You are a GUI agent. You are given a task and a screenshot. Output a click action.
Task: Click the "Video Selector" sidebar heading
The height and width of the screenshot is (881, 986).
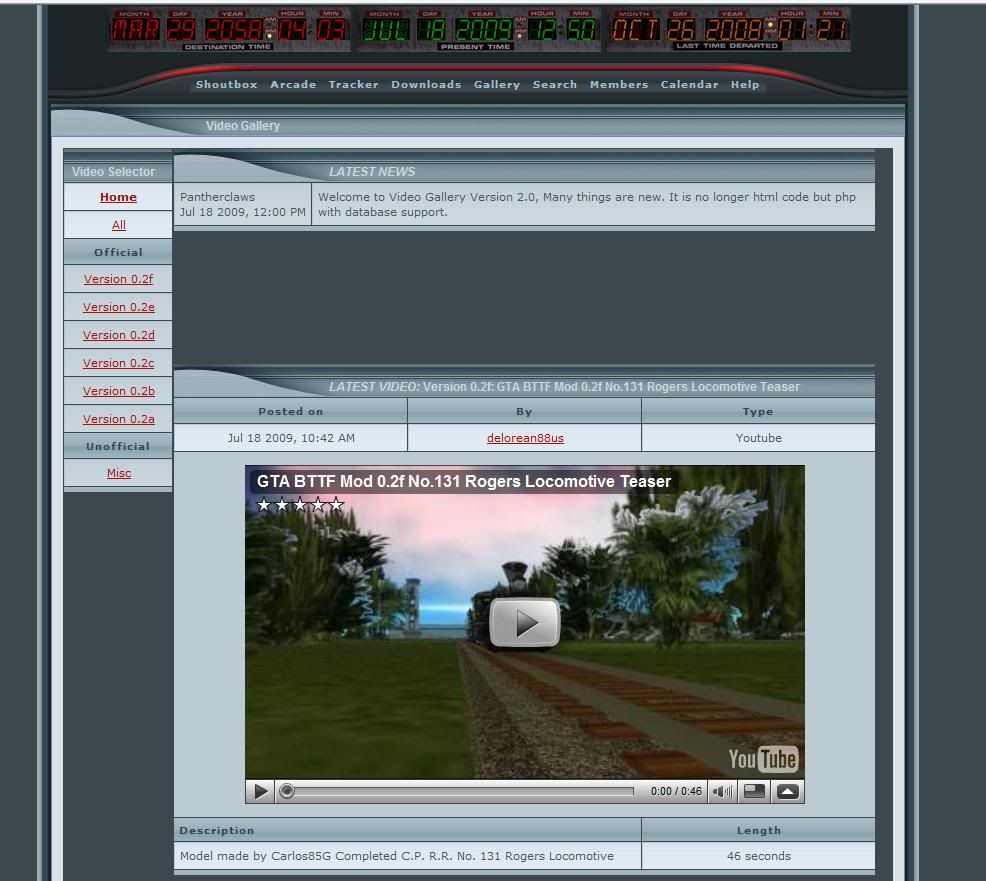(x=113, y=172)
